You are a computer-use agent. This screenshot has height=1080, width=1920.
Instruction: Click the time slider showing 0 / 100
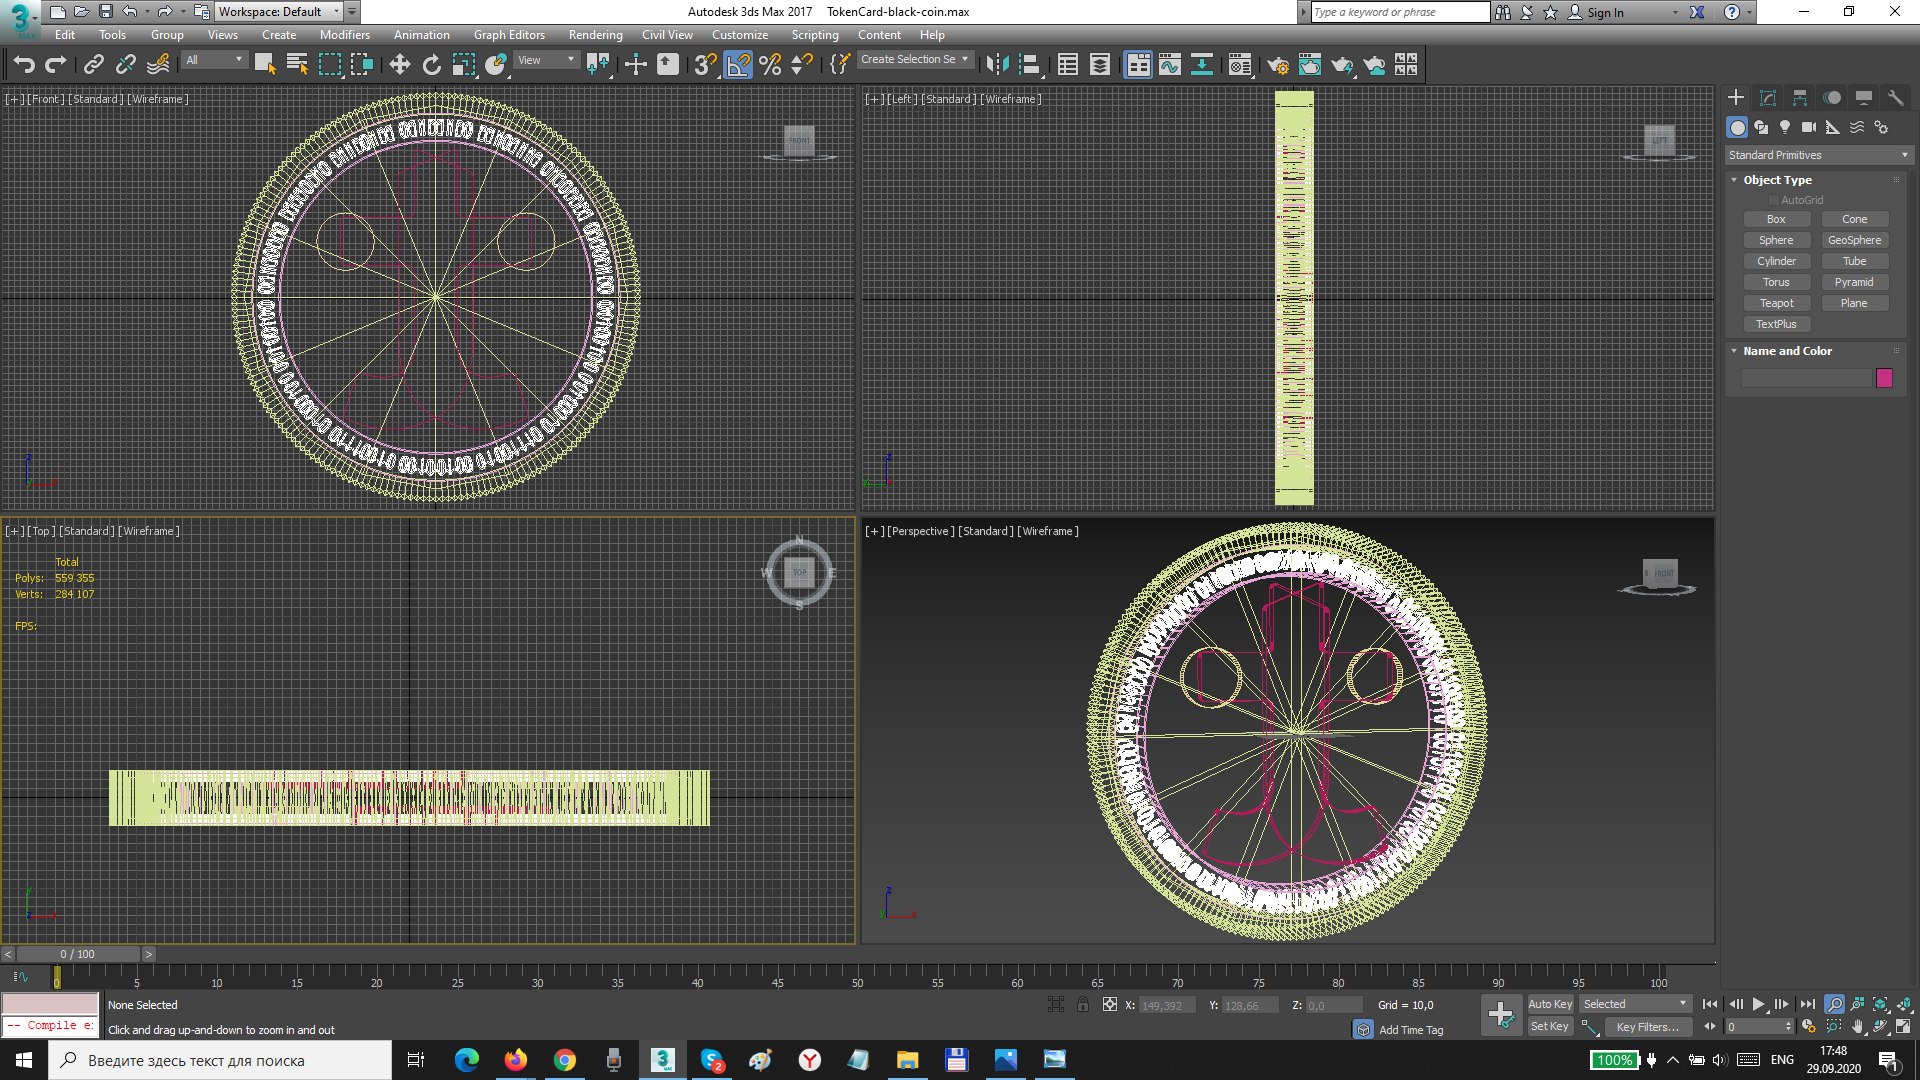coord(78,954)
